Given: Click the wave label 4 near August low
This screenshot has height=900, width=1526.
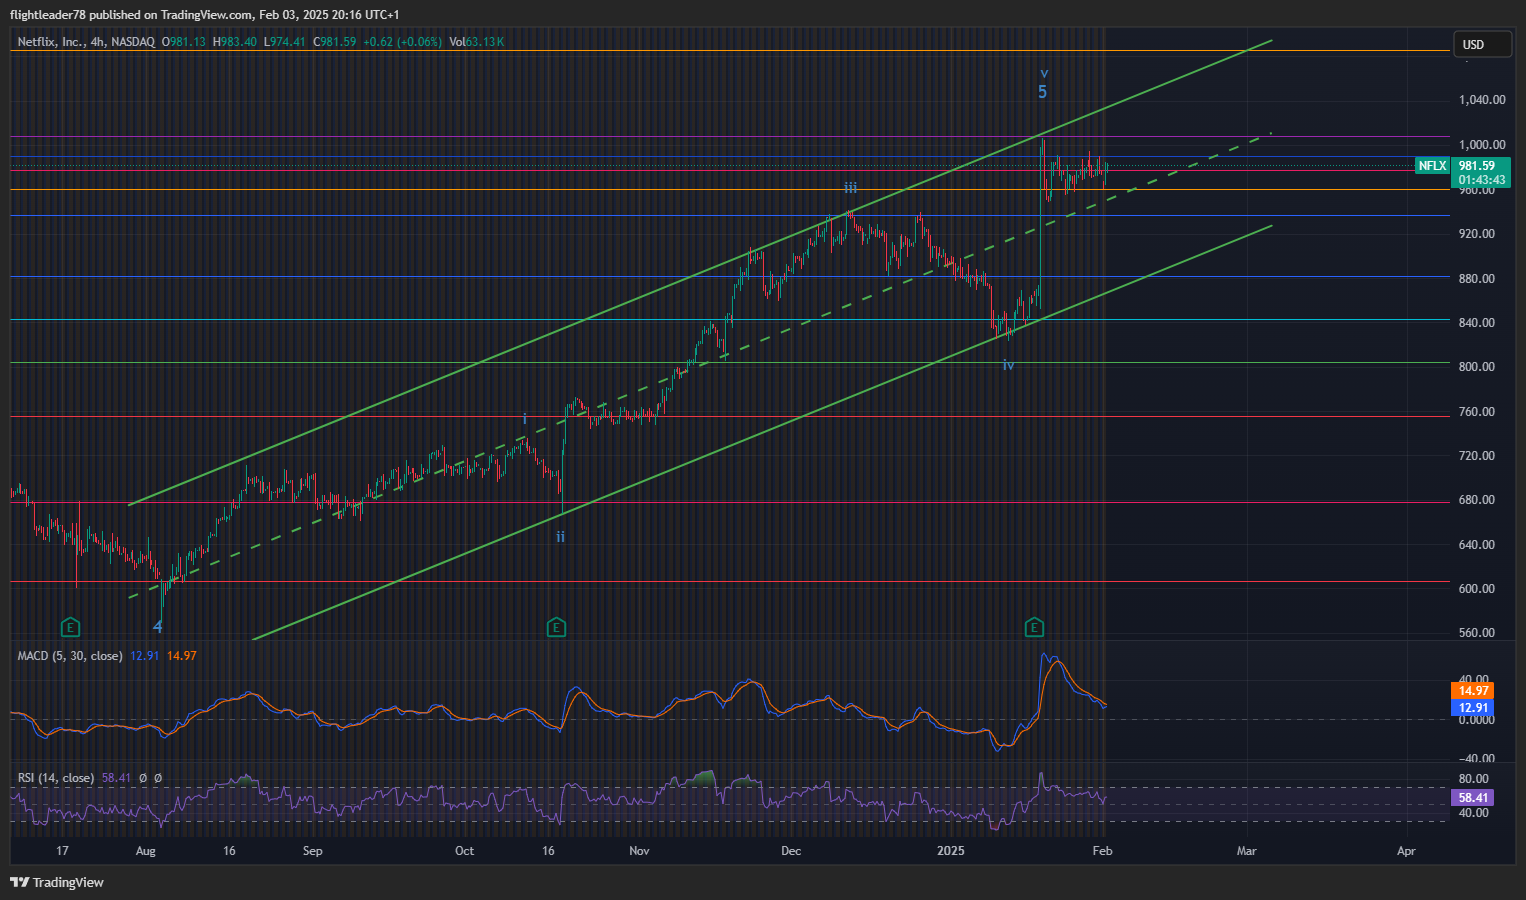Looking at the screenshot, I should [x=158, y=627].
